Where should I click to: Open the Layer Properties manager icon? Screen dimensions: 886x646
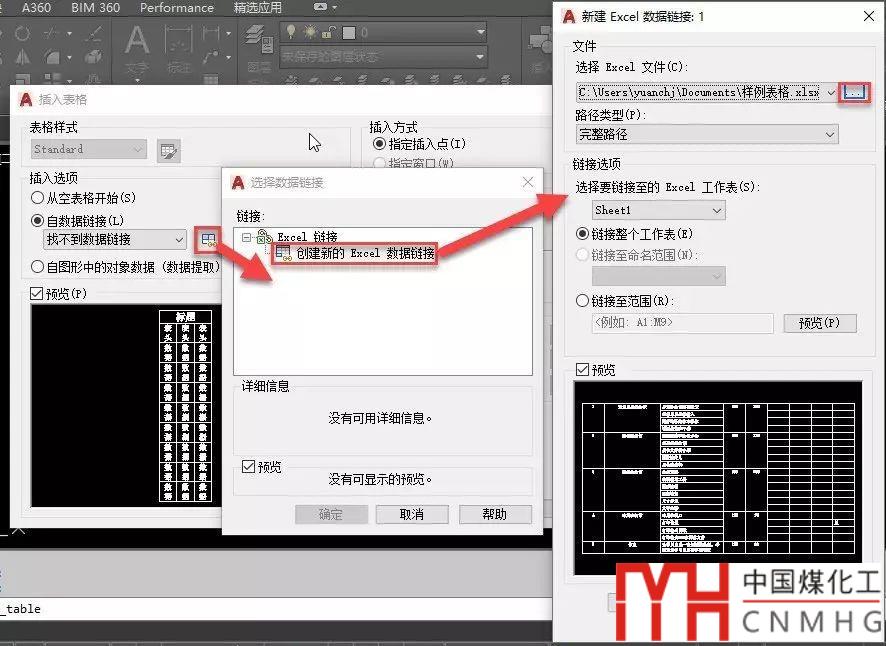[x=259, y=41]
